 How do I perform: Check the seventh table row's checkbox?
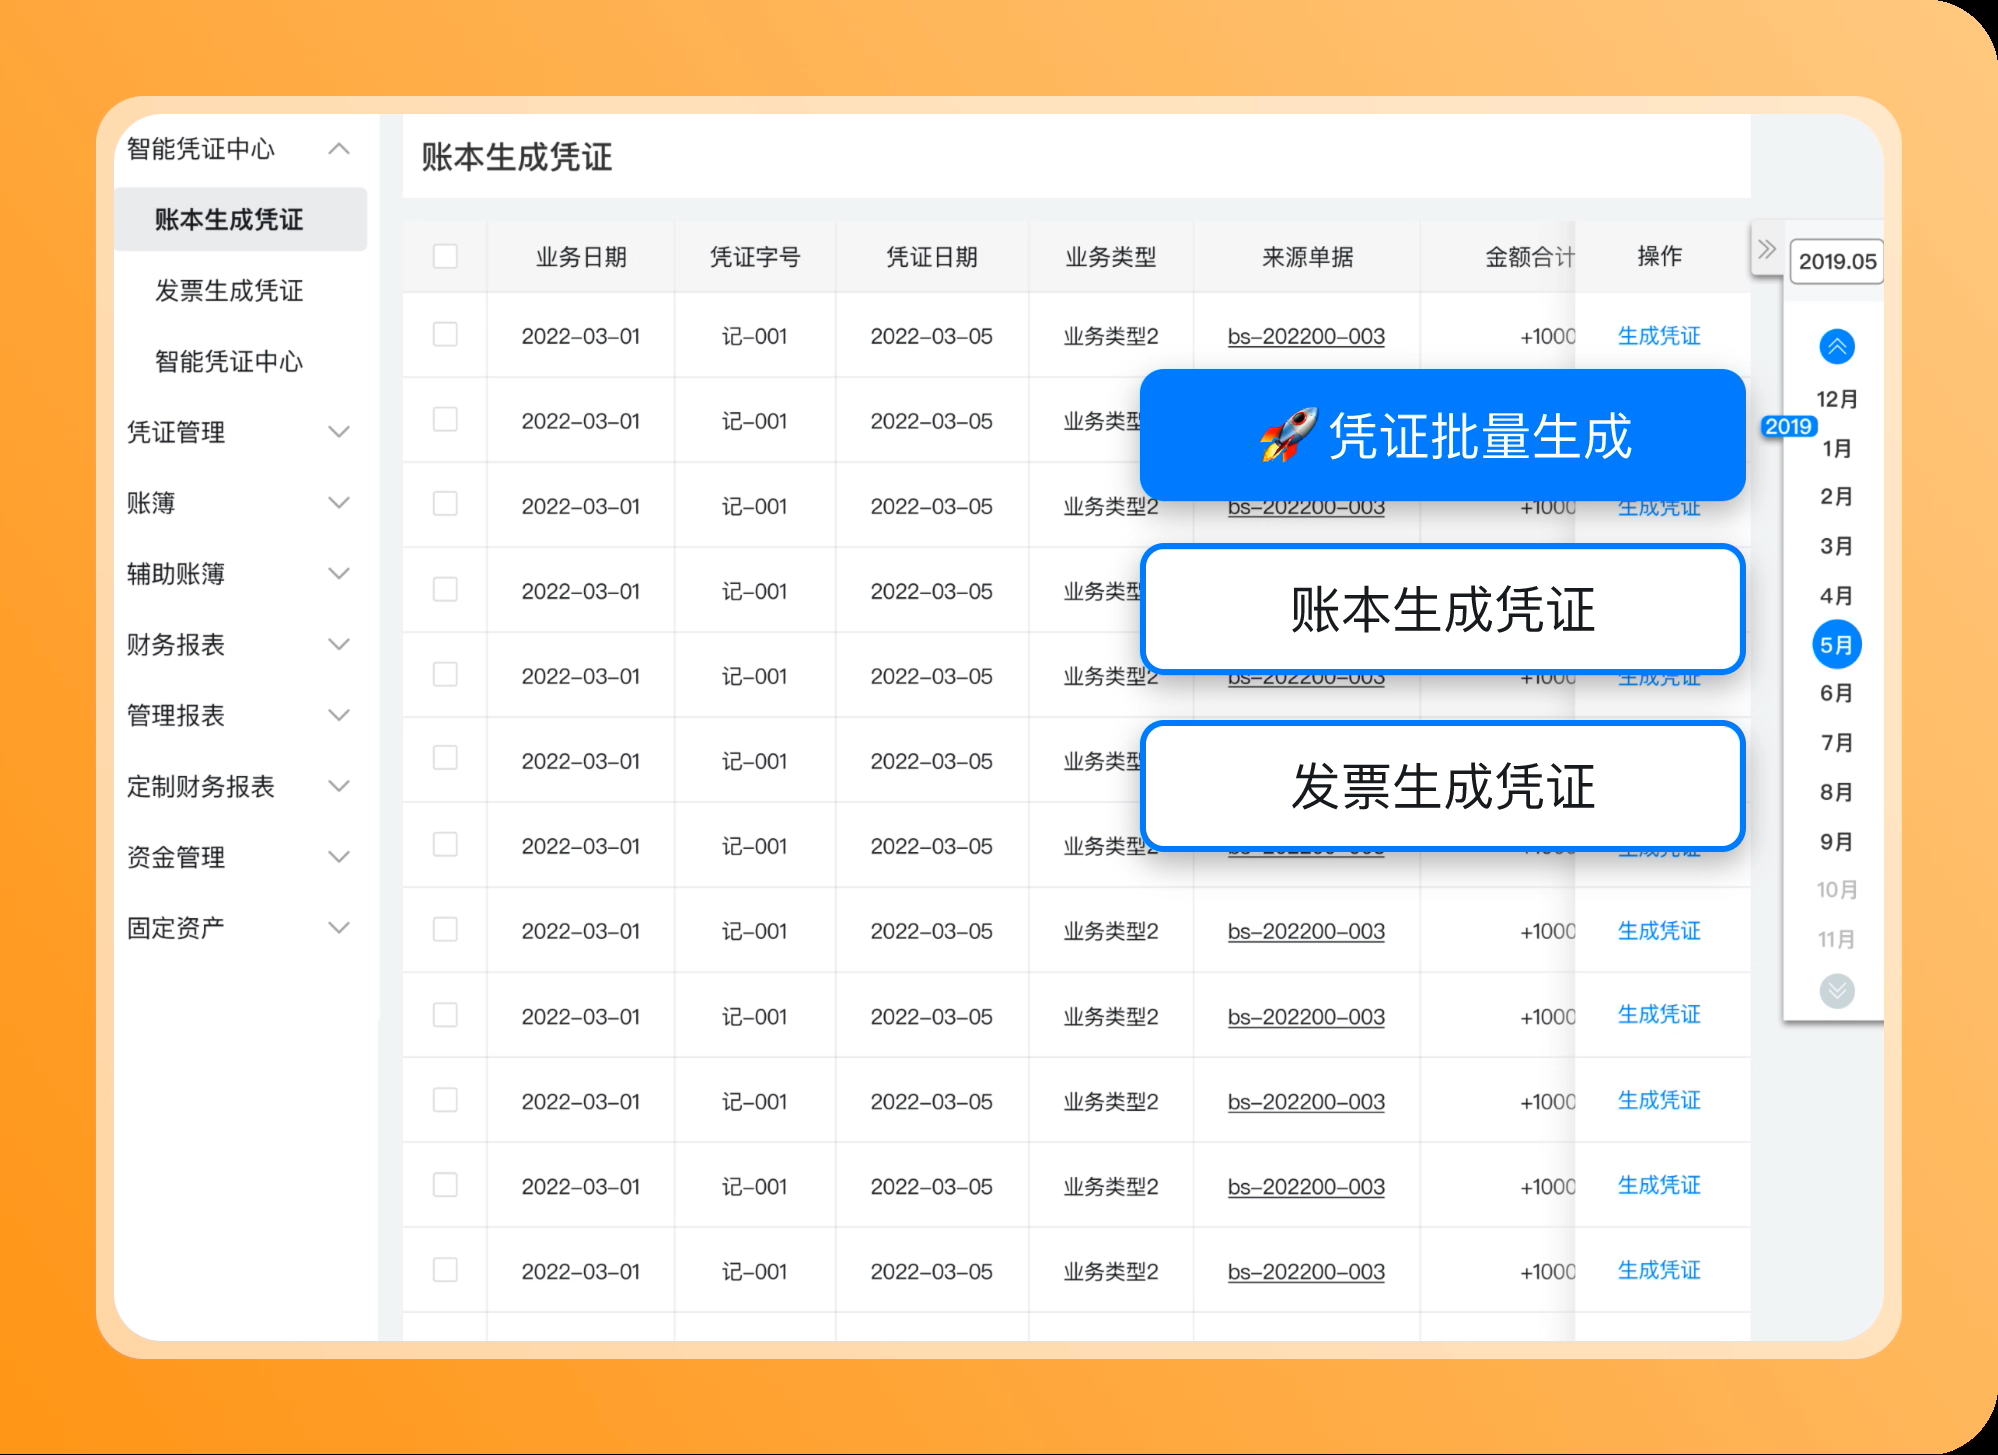pyautogui.click(x=445, y=845)
